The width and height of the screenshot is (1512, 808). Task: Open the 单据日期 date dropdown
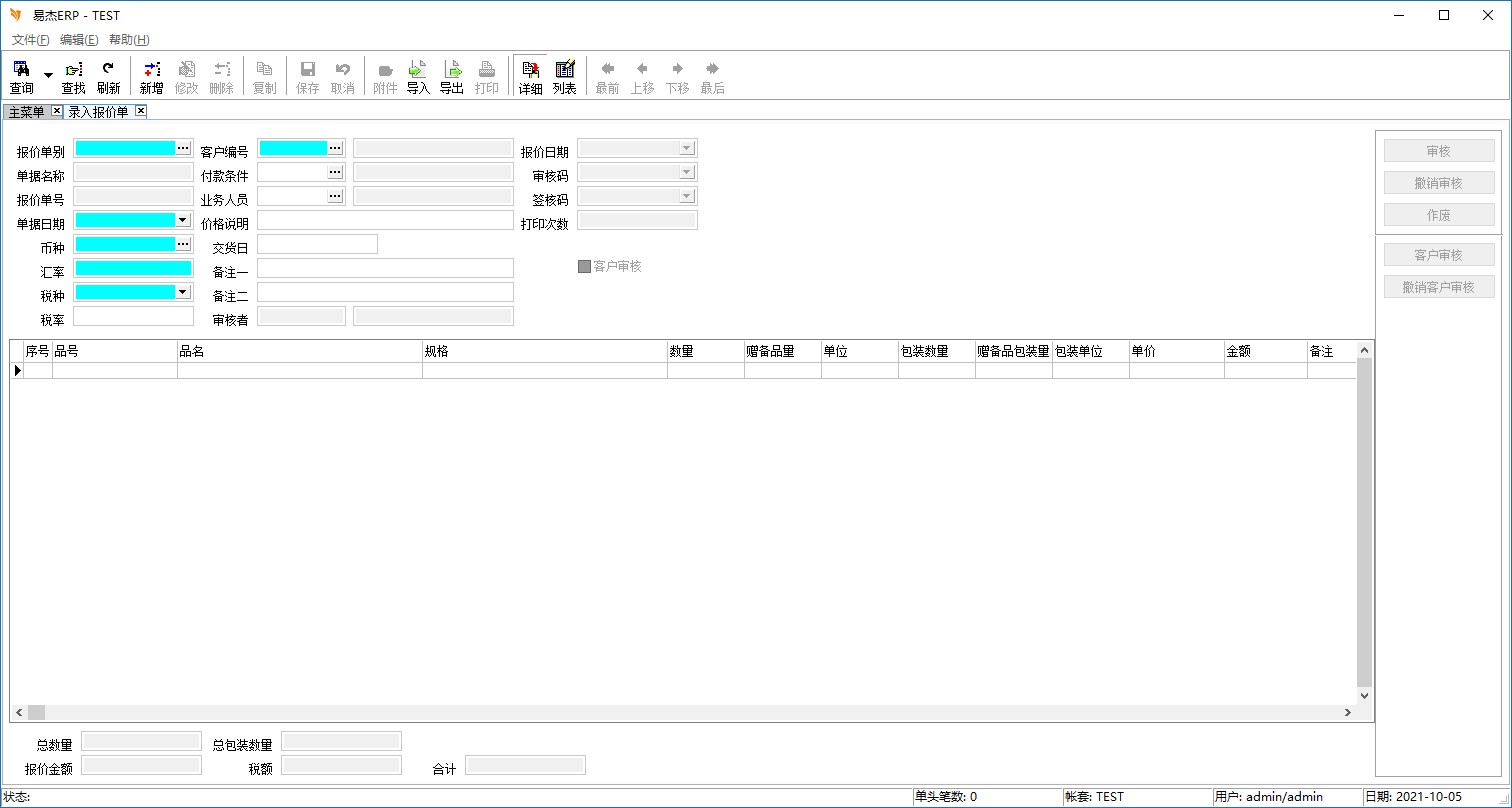(x=183, y=220)
